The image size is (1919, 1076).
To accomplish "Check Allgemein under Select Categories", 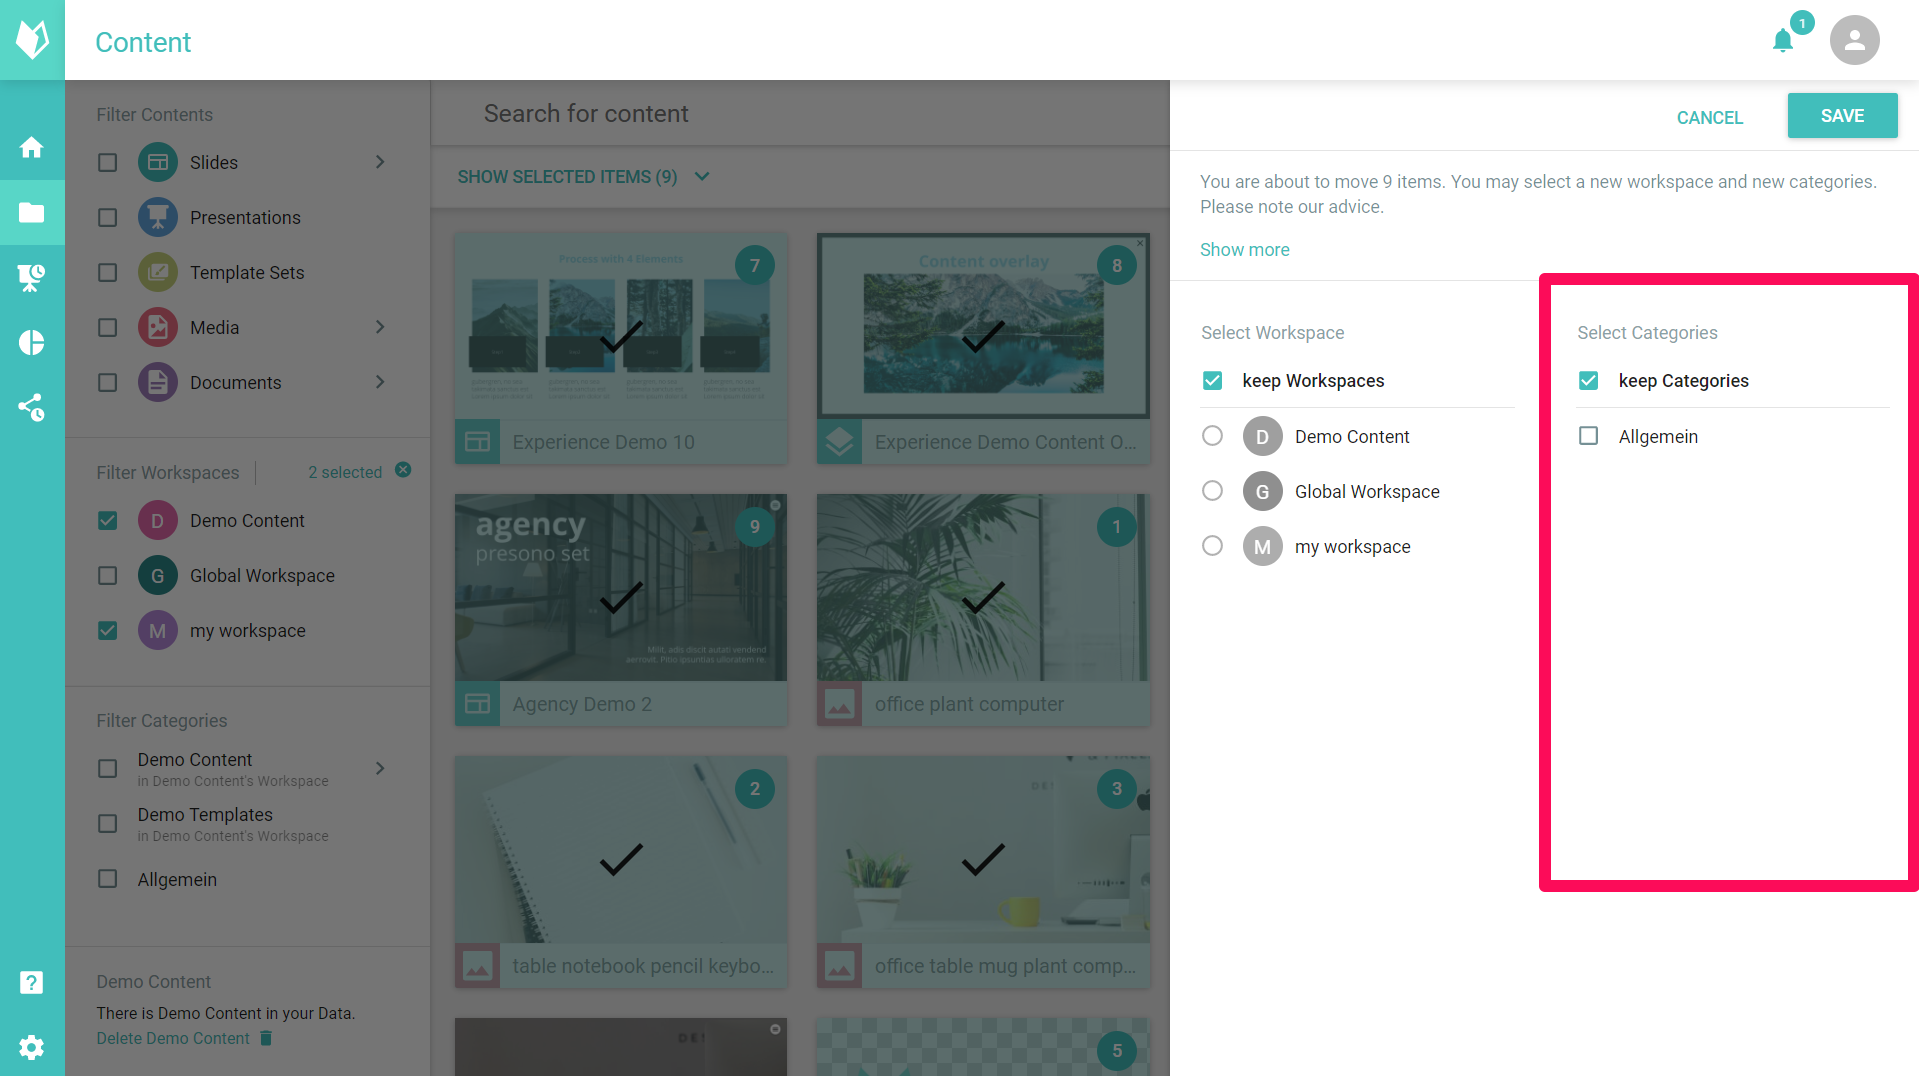I will click(1589, 436).
